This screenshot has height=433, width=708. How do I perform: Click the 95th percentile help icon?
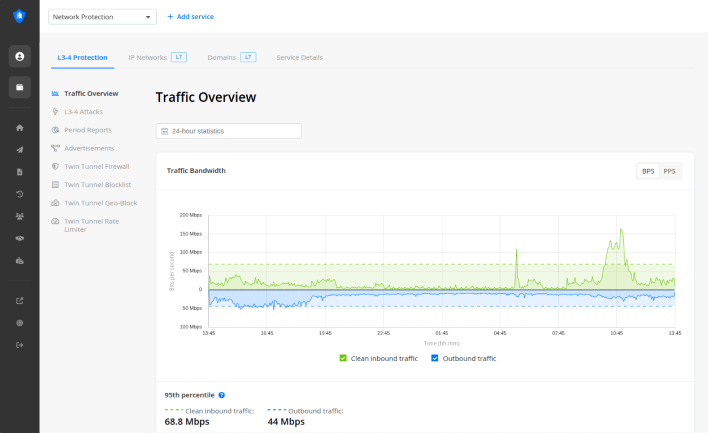point(221,395)
